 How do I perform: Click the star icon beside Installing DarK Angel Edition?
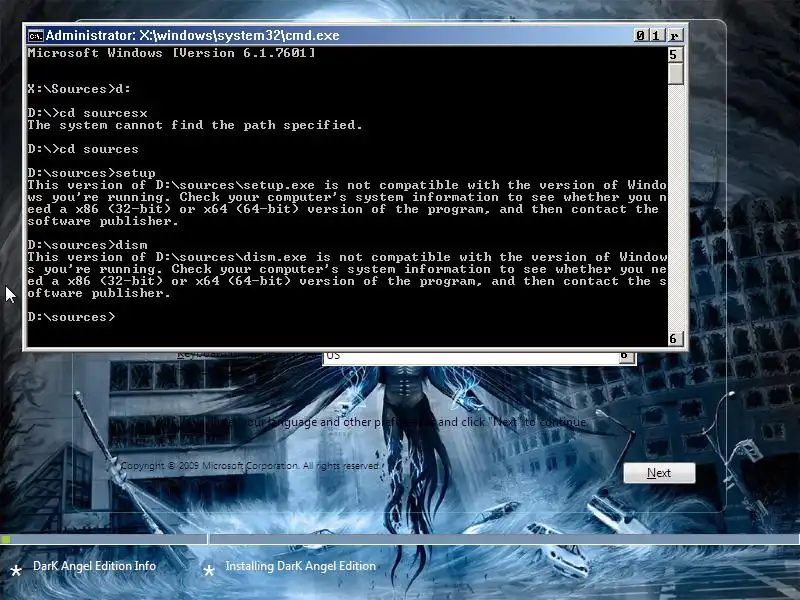[209, 571]
